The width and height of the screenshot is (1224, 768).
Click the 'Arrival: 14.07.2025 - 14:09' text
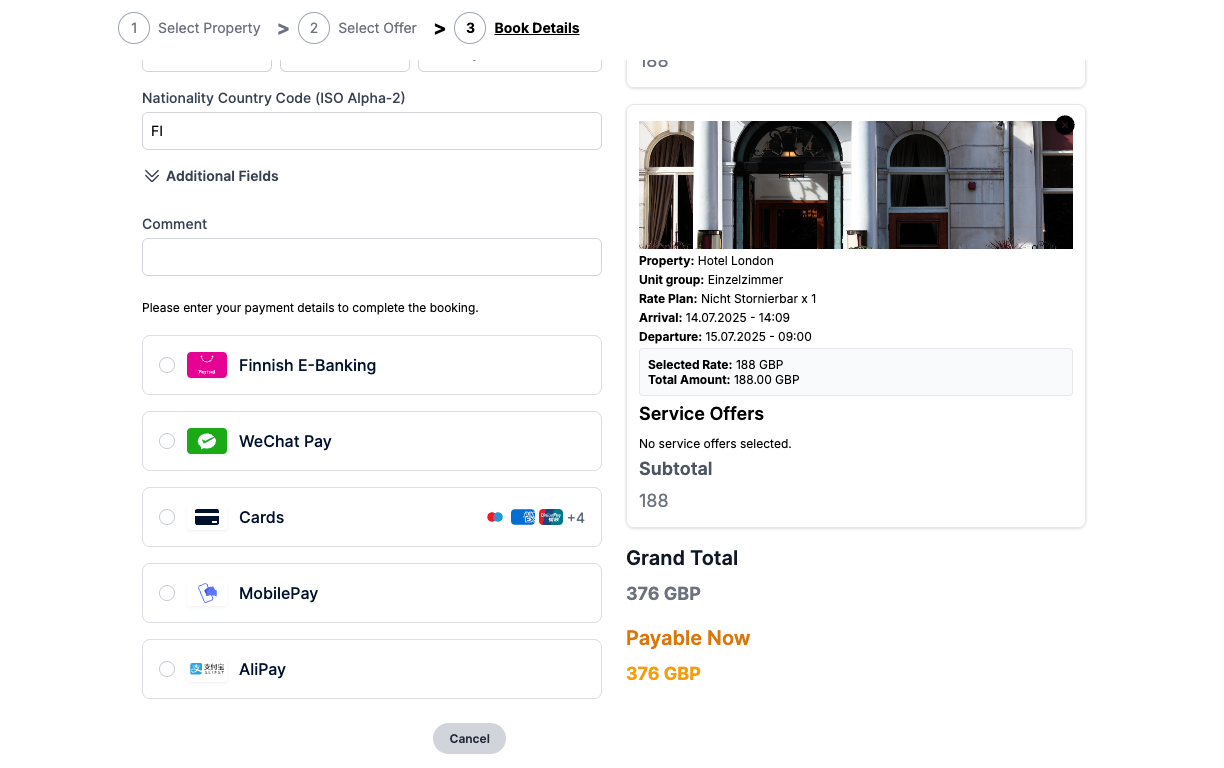pyautogui.click(x=715, y=318)
